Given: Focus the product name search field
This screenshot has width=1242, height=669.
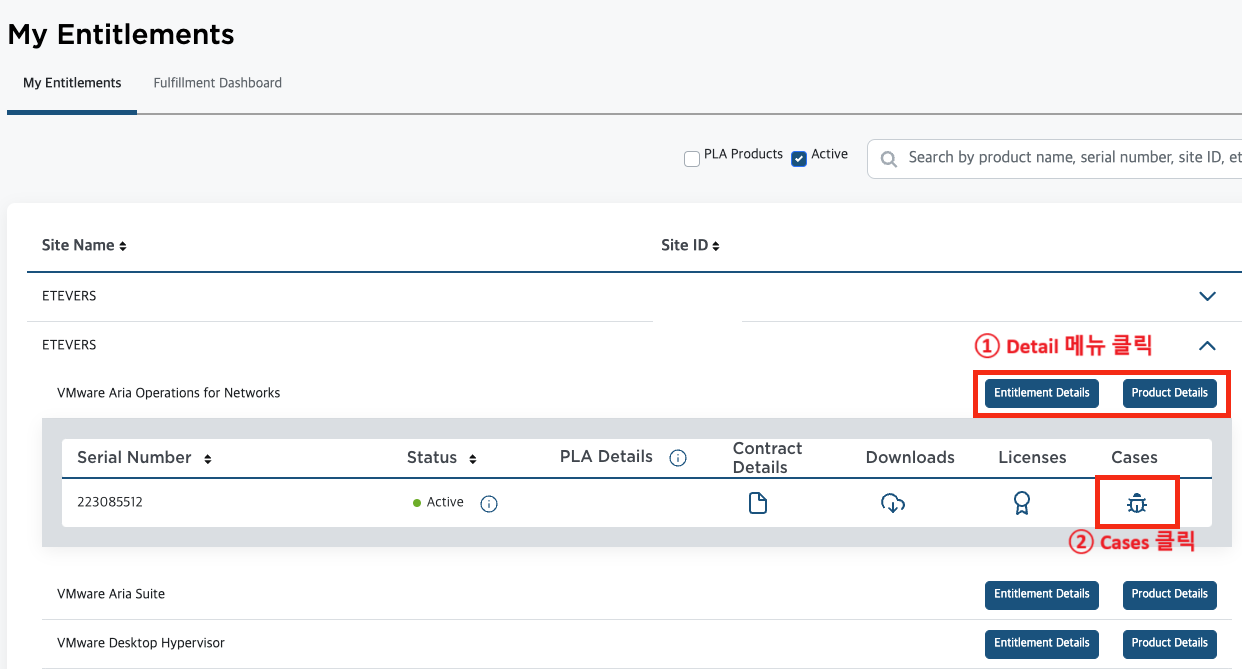Looking at the screenshot, I should (x=1070, y=158).
